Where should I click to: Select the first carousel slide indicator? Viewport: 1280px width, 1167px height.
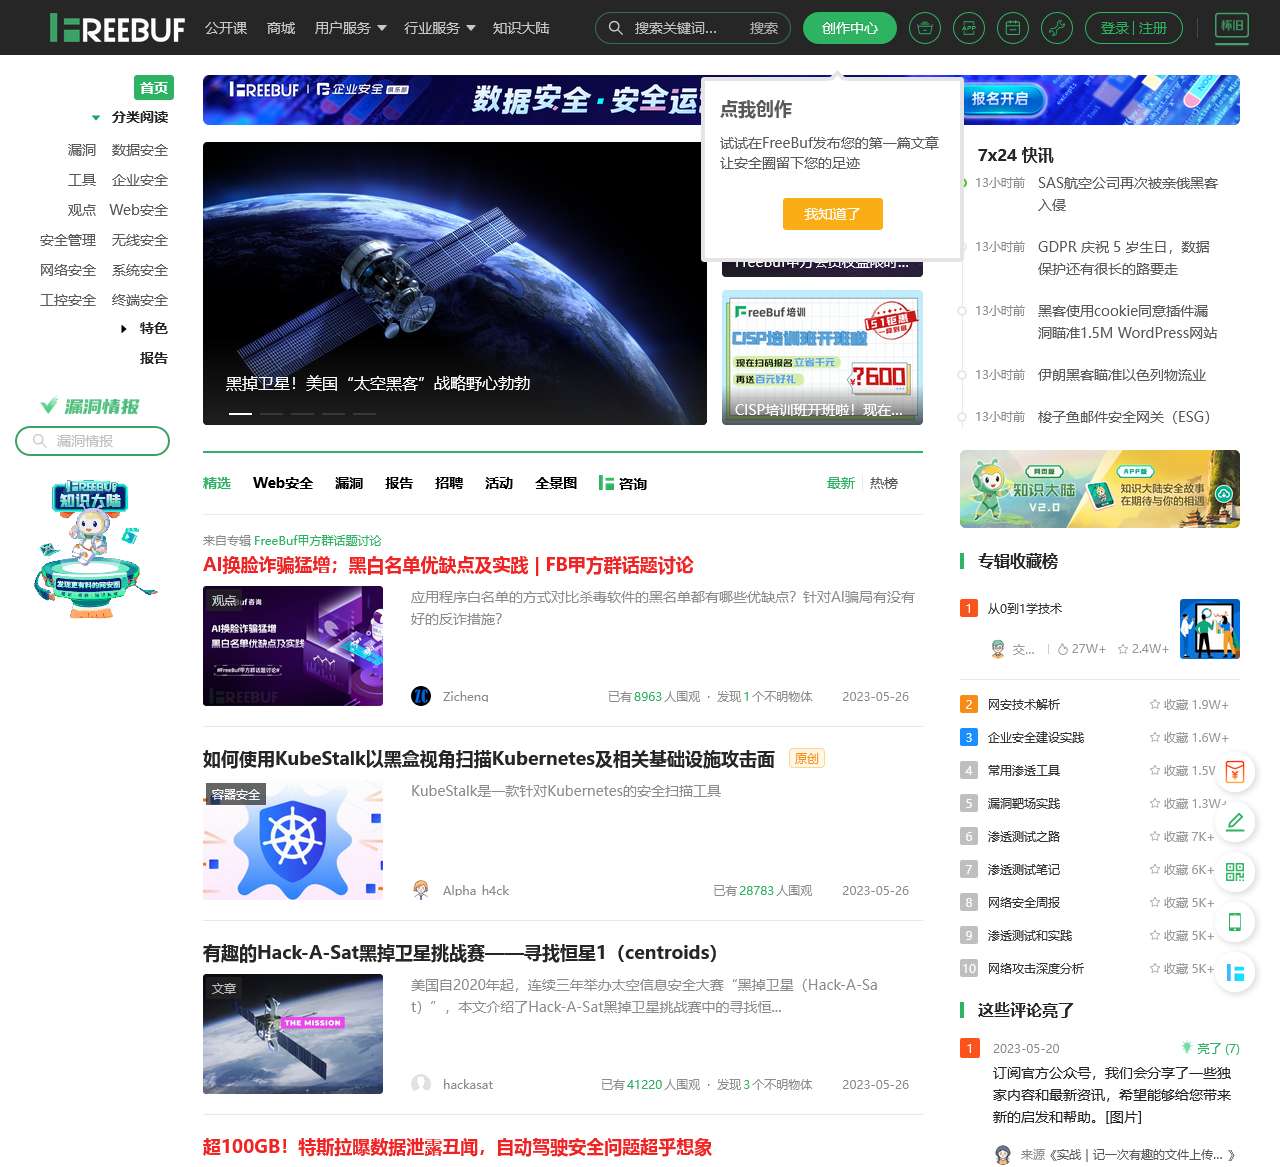[240, 413]
